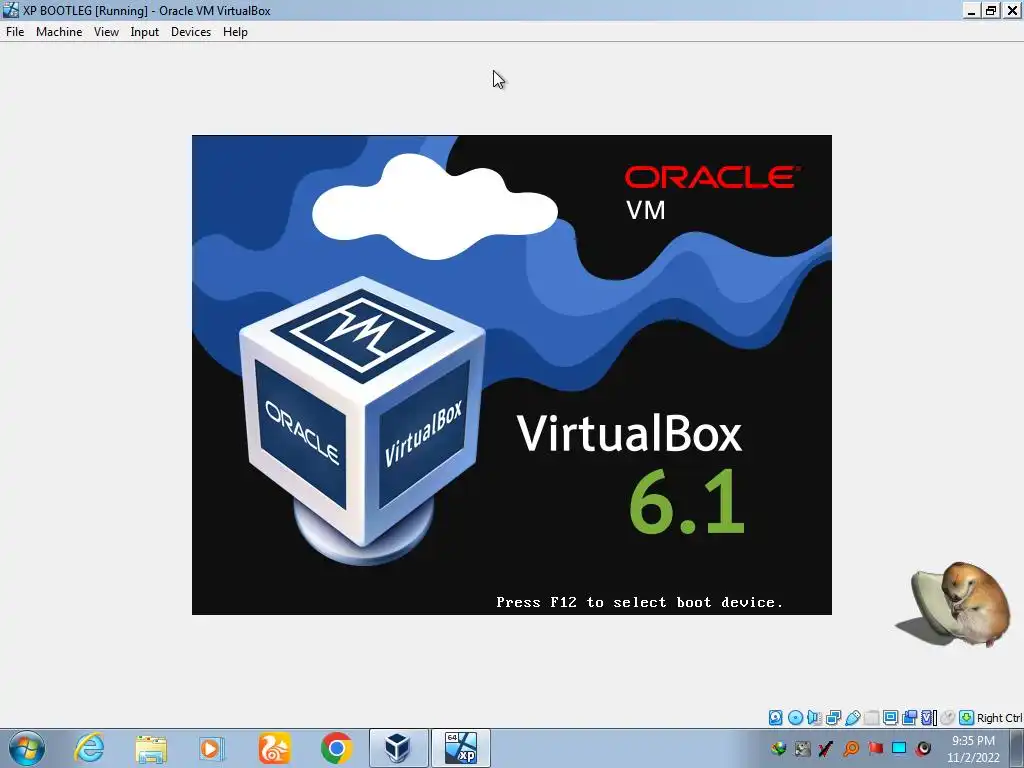Switch to VirtualBox Manager taskbar button
This screenshot has height=768, width=1024.
pyautogui.click(x=398, y=748)
